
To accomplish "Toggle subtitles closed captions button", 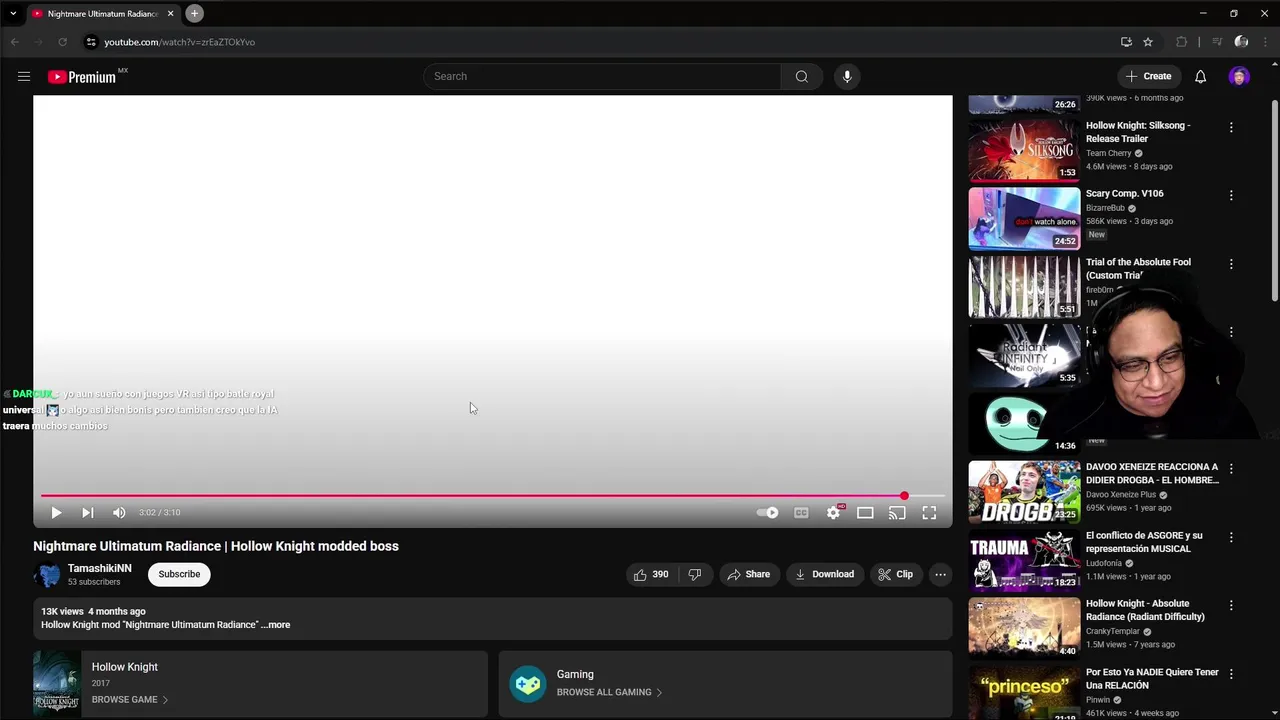I will coord(801,512).
